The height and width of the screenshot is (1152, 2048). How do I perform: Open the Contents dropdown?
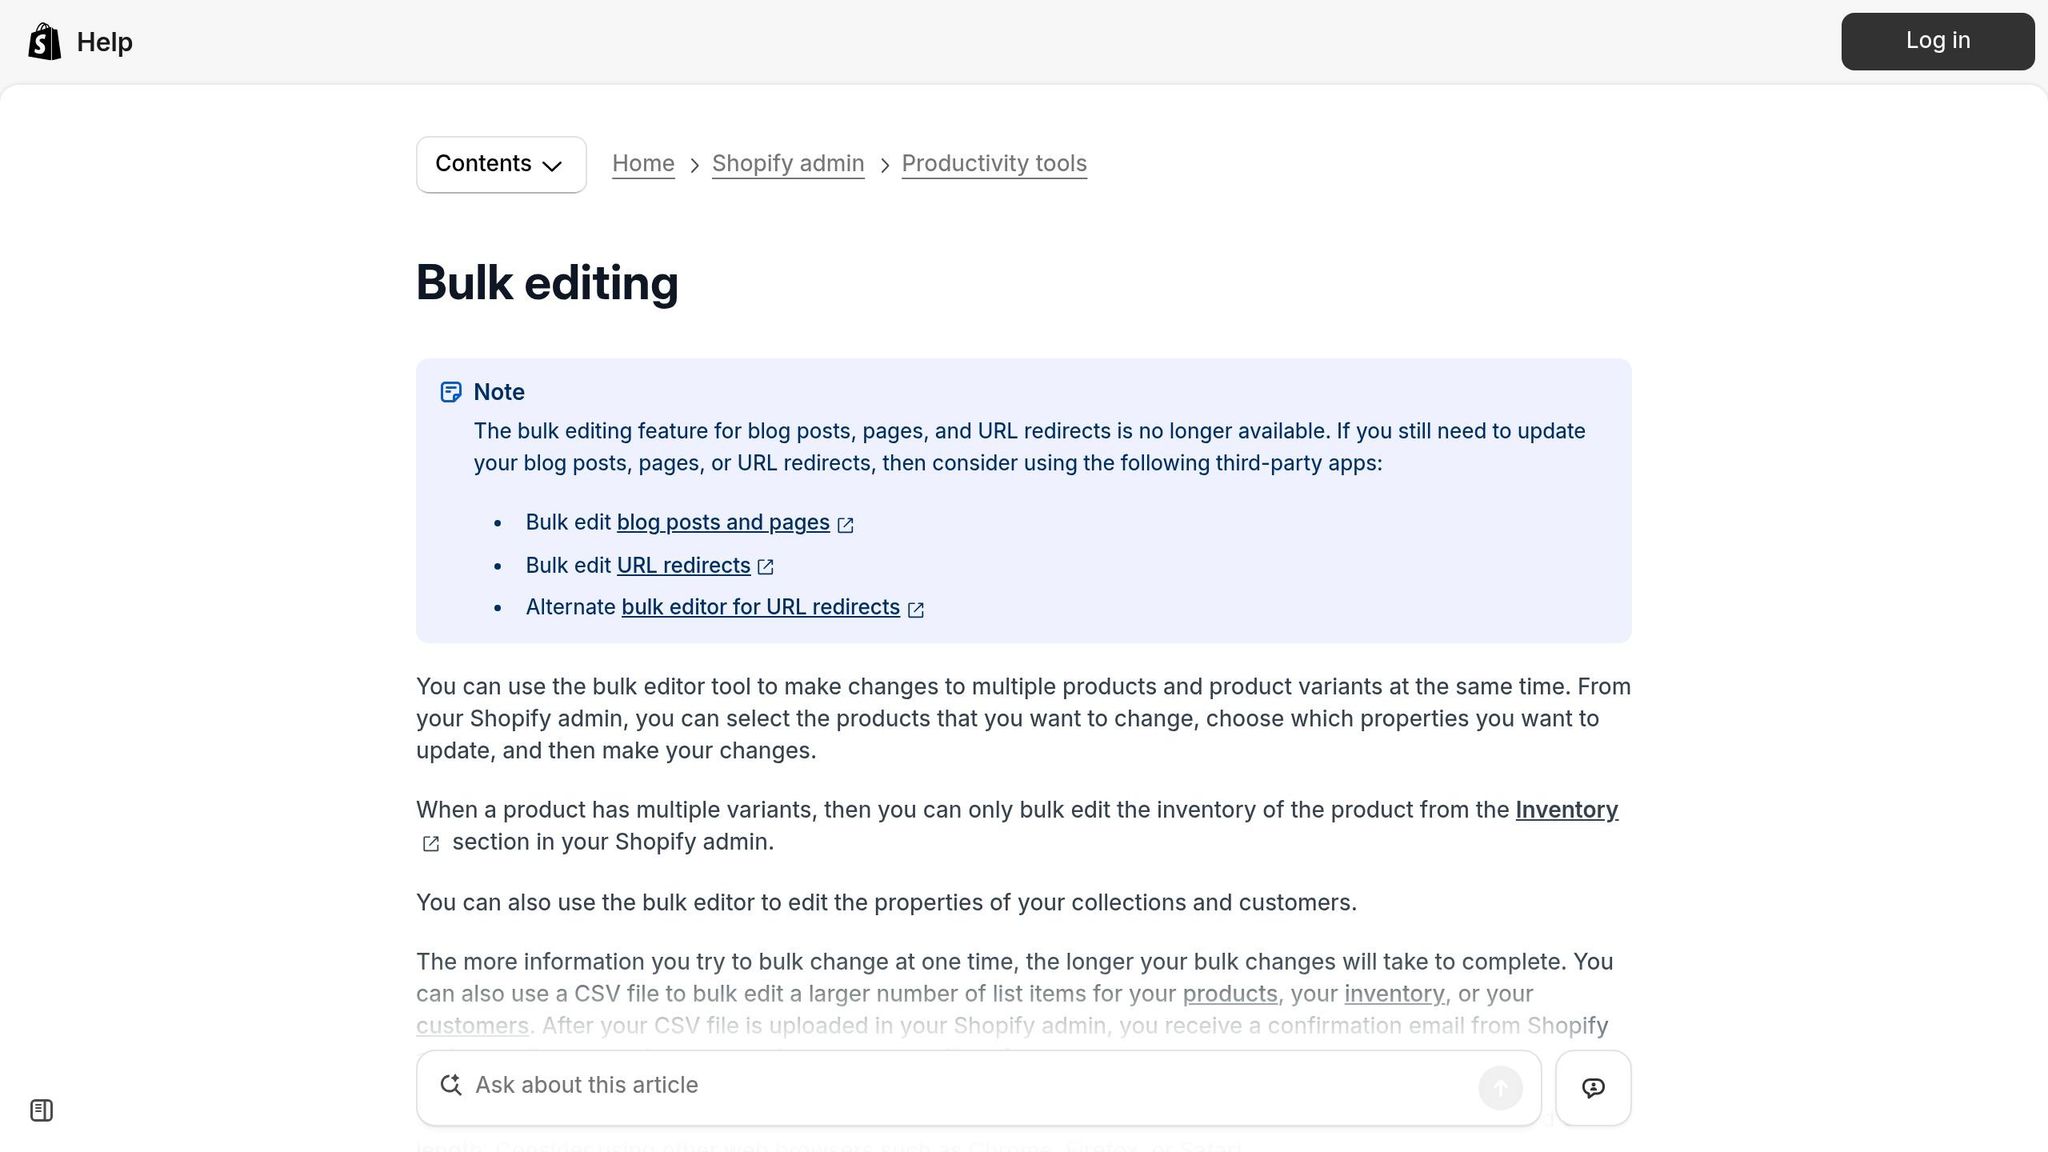[x=500, y=164]
